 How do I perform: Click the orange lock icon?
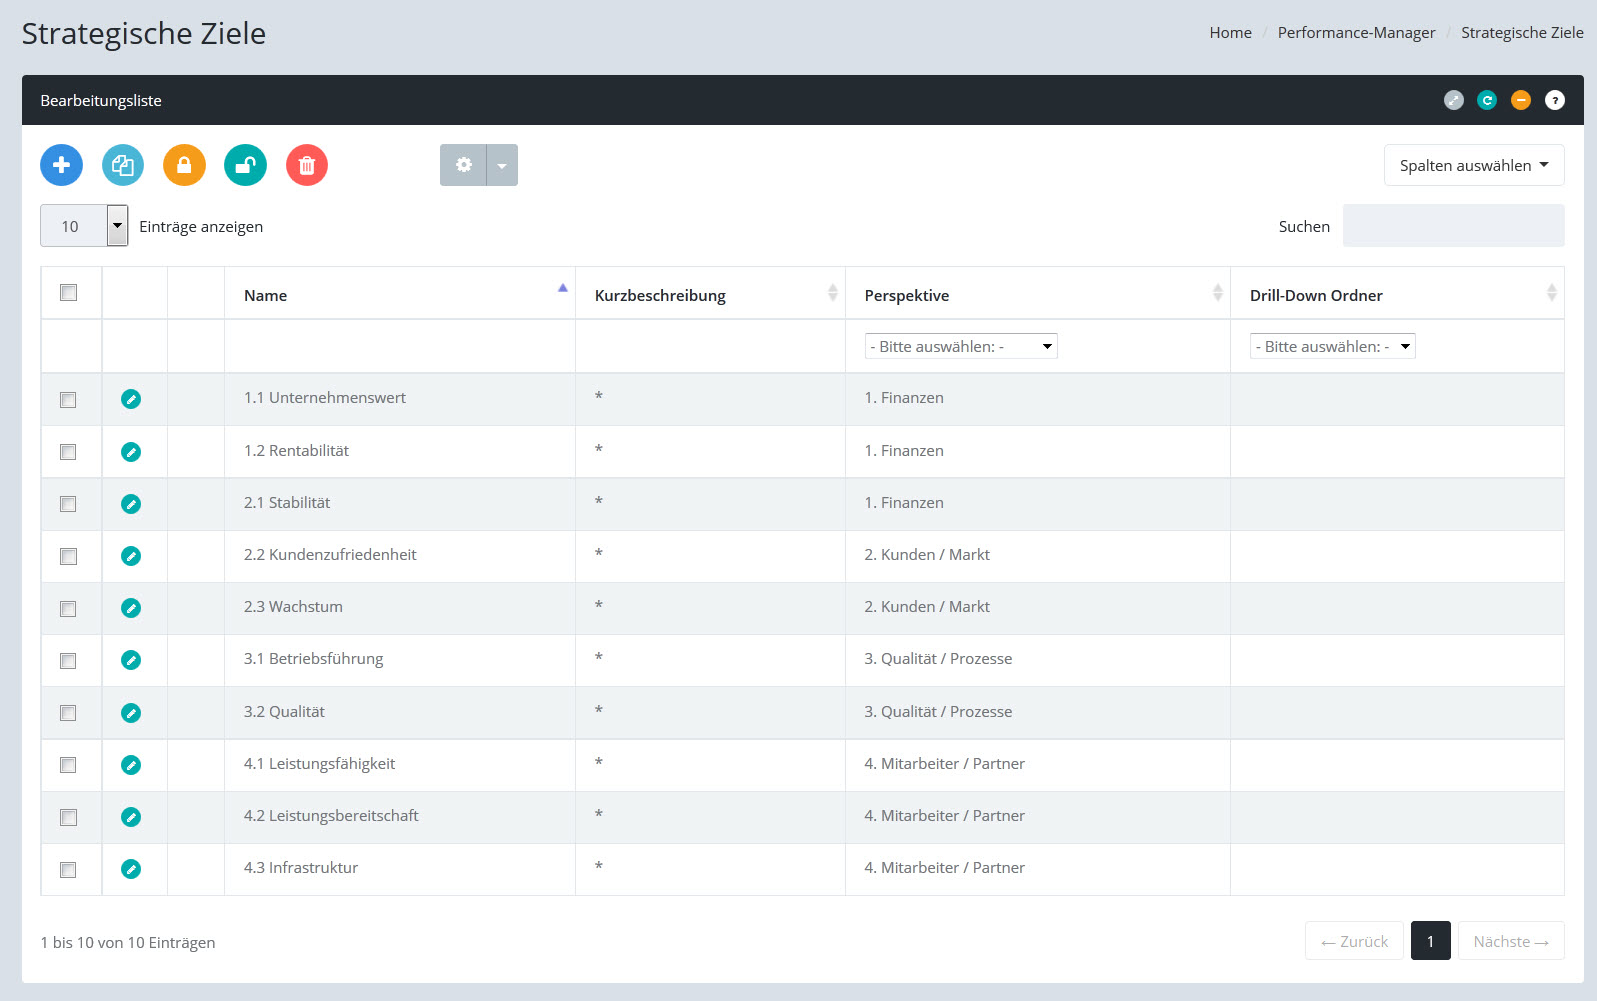point(184,165)
